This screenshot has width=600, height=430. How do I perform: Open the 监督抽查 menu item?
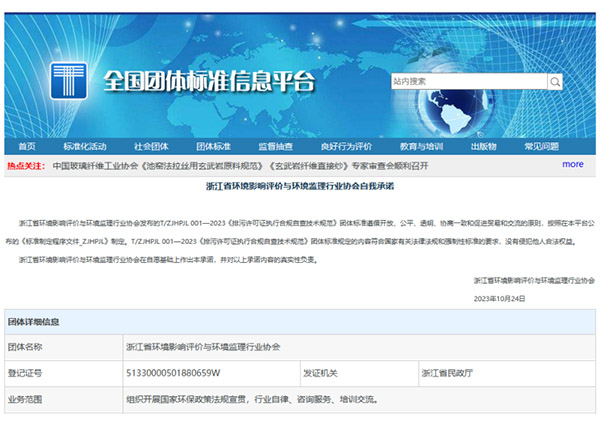tap(276, 147)
